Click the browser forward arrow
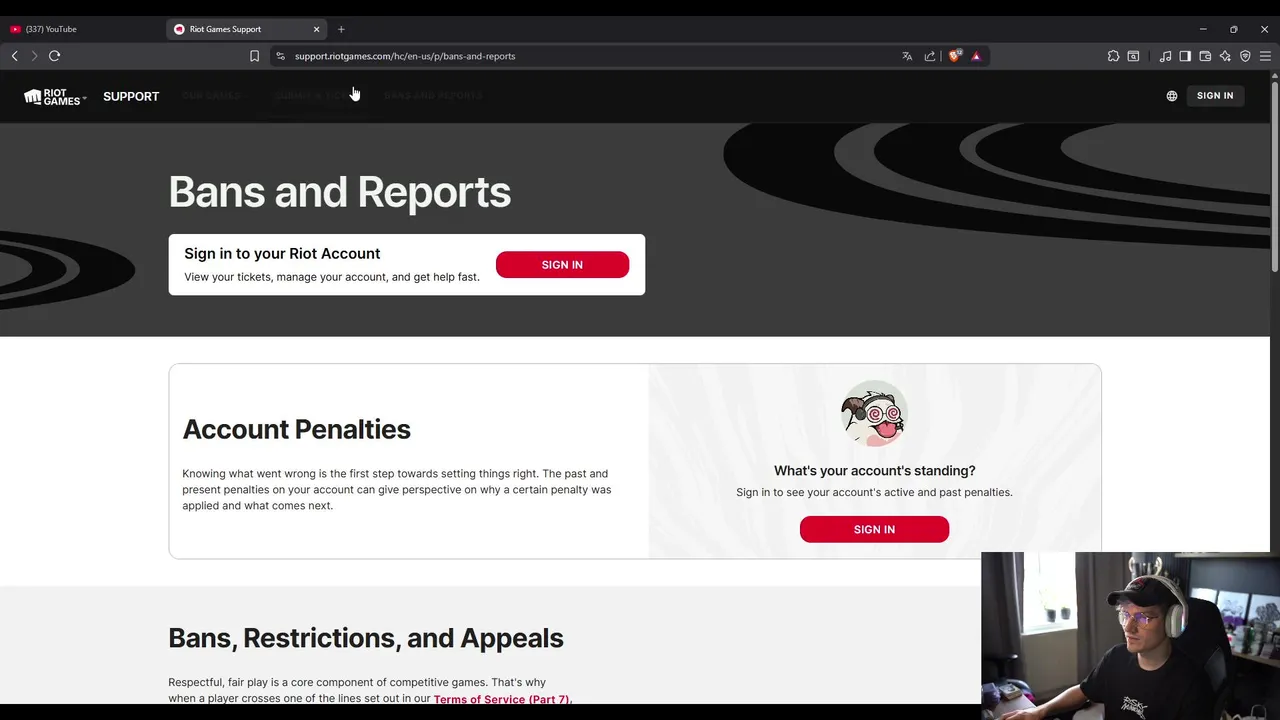The height and width of the screenshot is (720, 1280). pos(34,56)
